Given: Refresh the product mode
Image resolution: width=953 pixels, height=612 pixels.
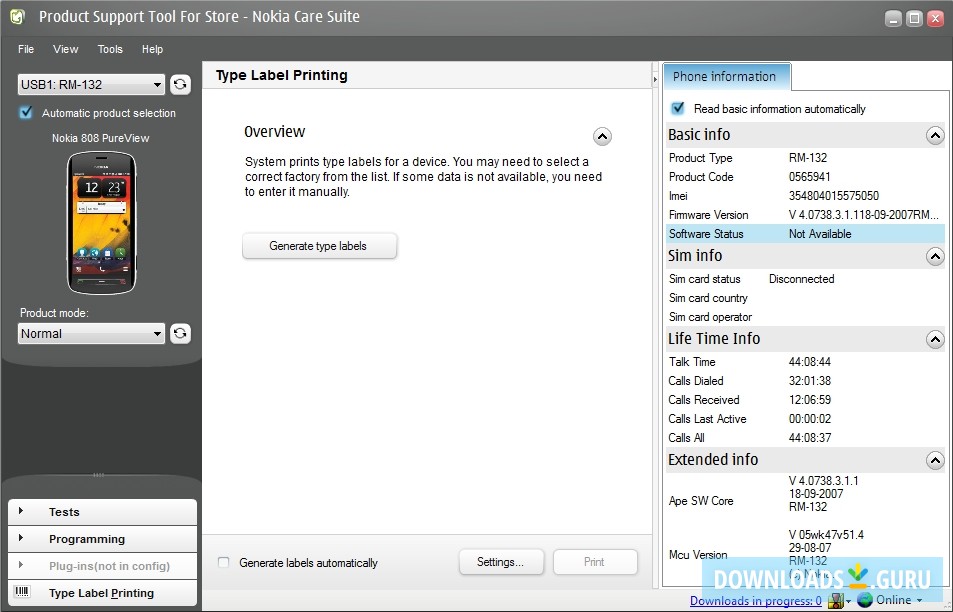Looking at the screenshot, I should tap(180, 333).
